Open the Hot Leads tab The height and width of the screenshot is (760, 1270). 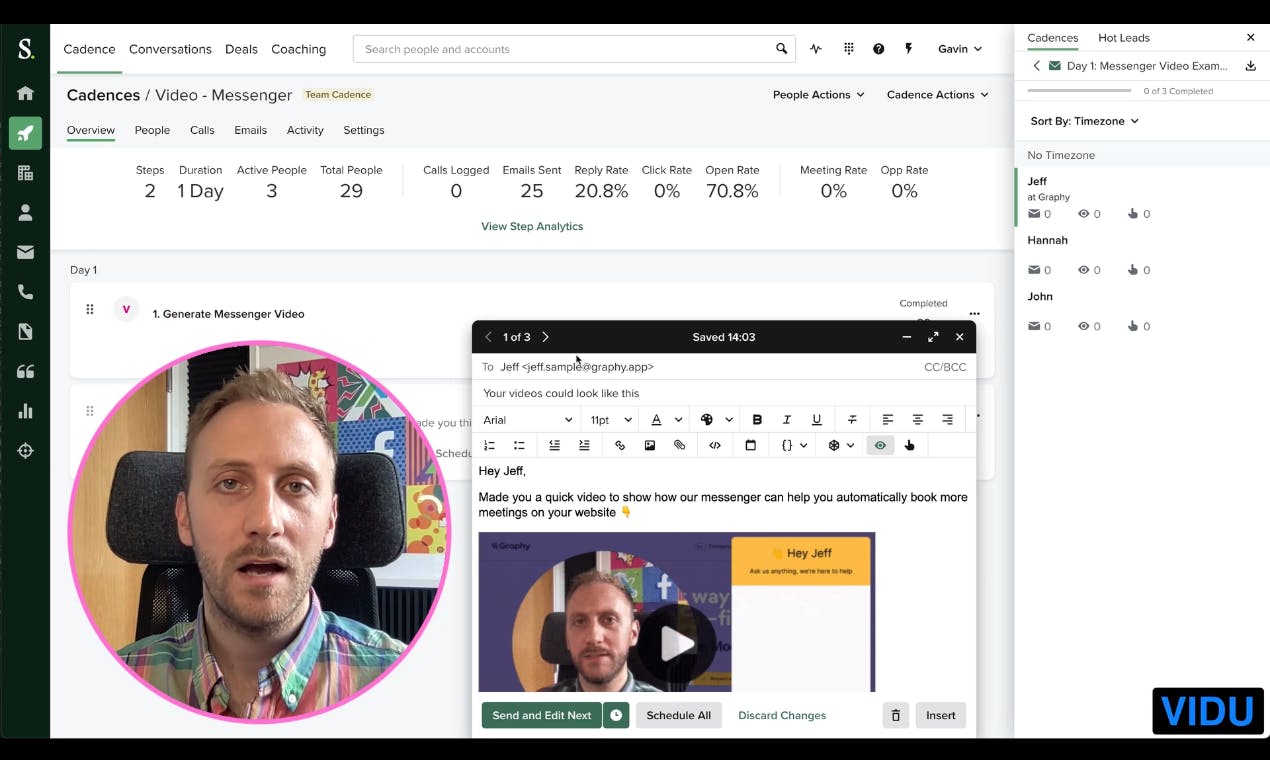(x=1124, y=38)
